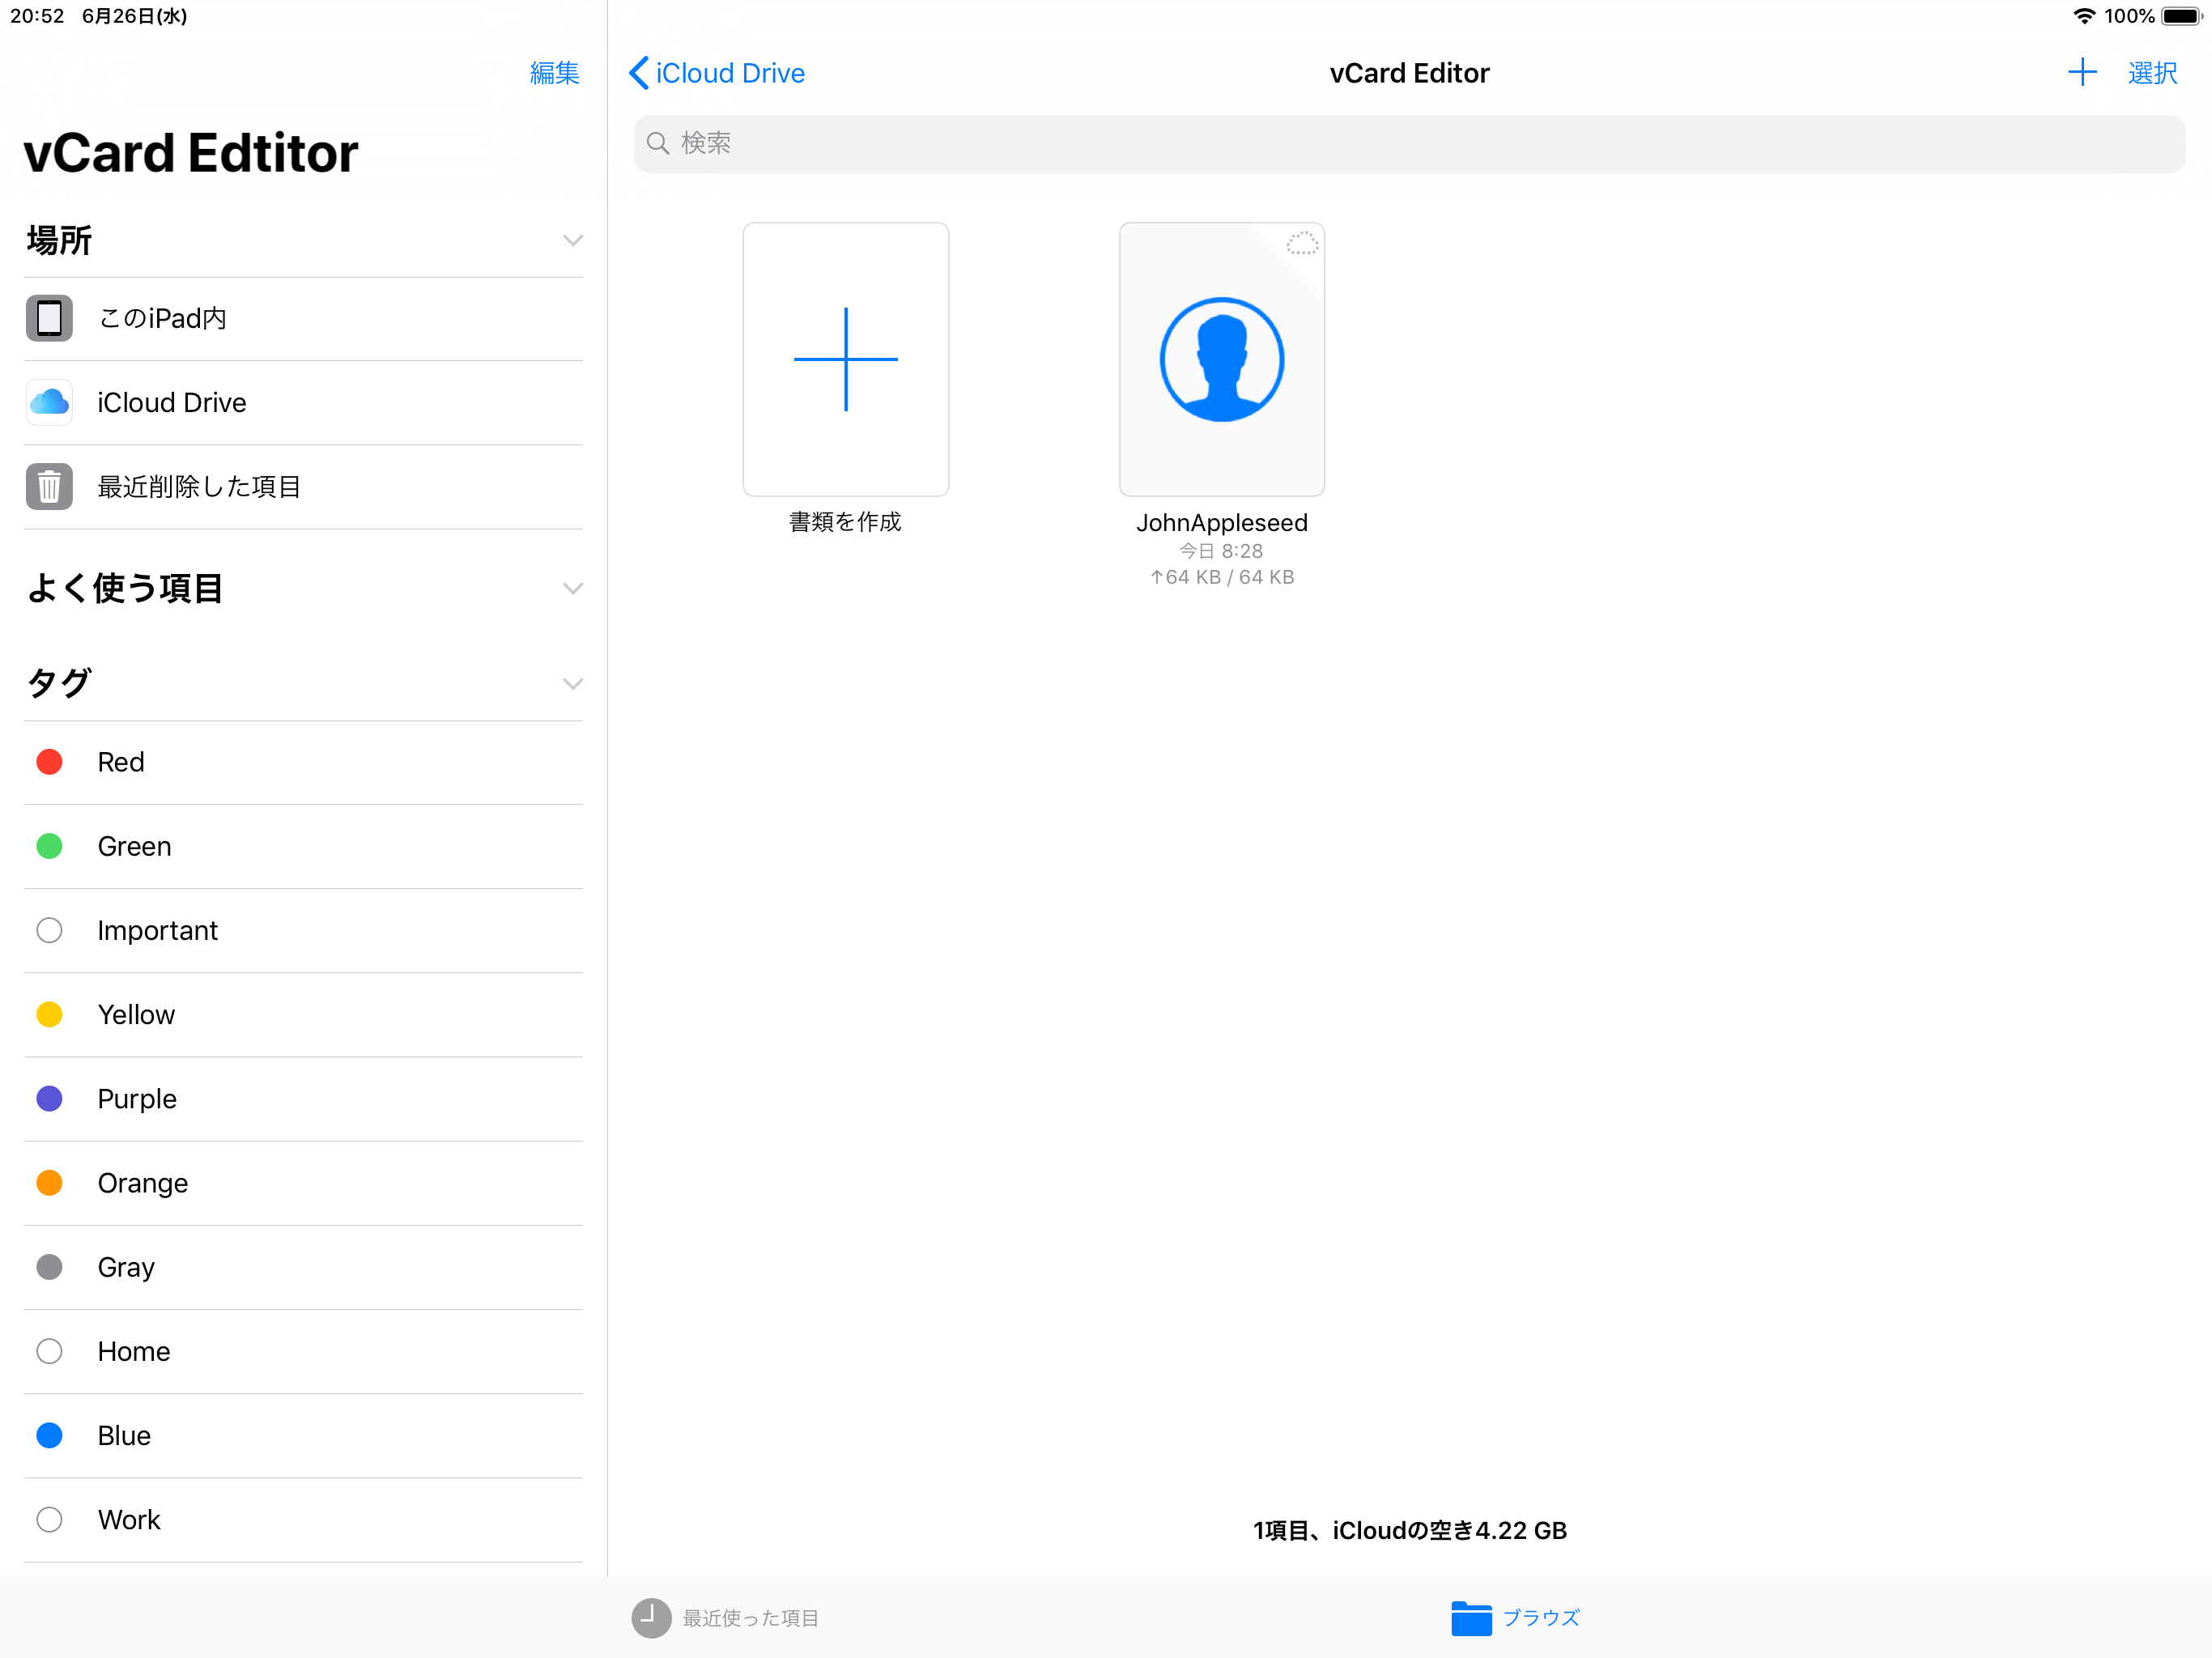Select the Important tag label

click(157, 931)
